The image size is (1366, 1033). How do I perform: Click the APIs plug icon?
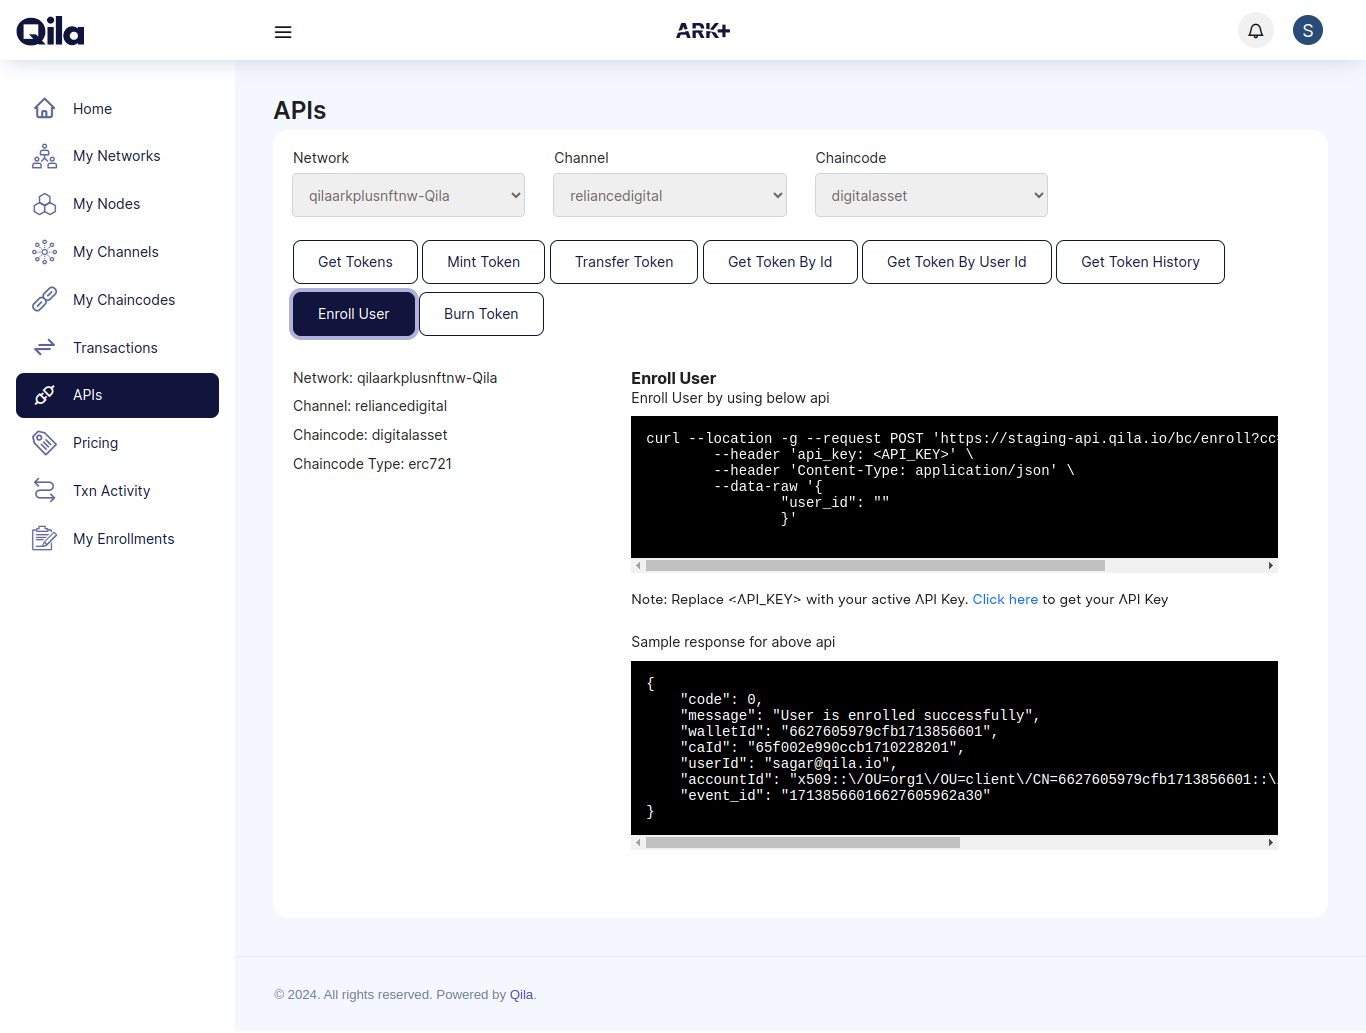point(44,395)
